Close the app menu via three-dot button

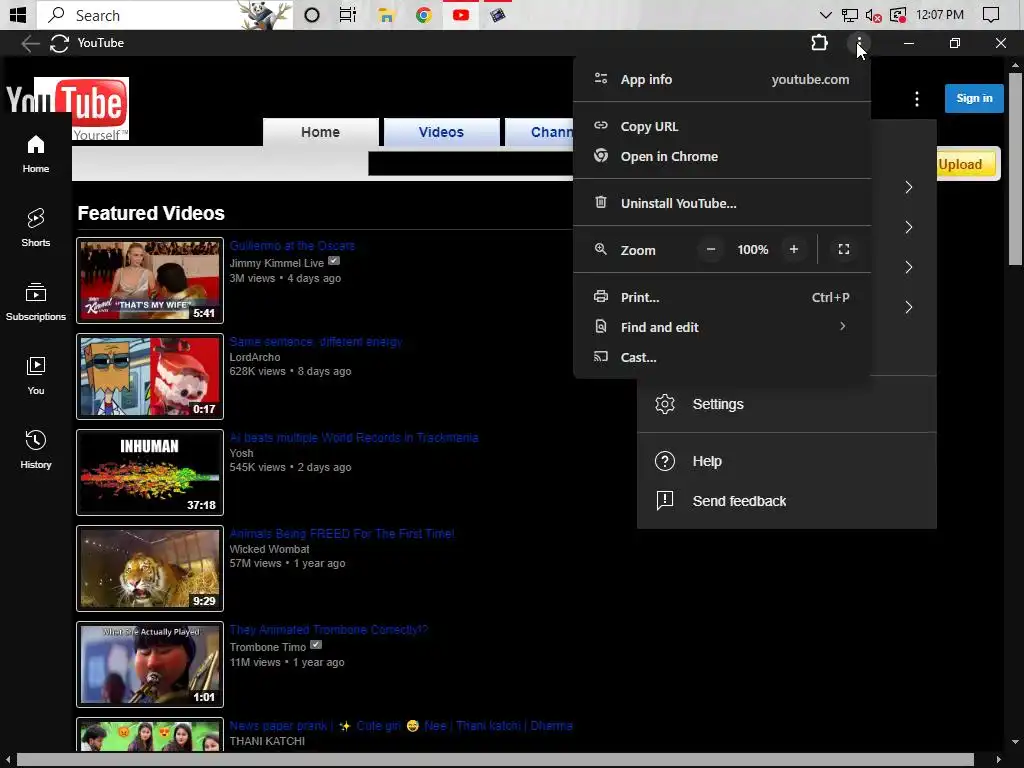coord(859,43)
